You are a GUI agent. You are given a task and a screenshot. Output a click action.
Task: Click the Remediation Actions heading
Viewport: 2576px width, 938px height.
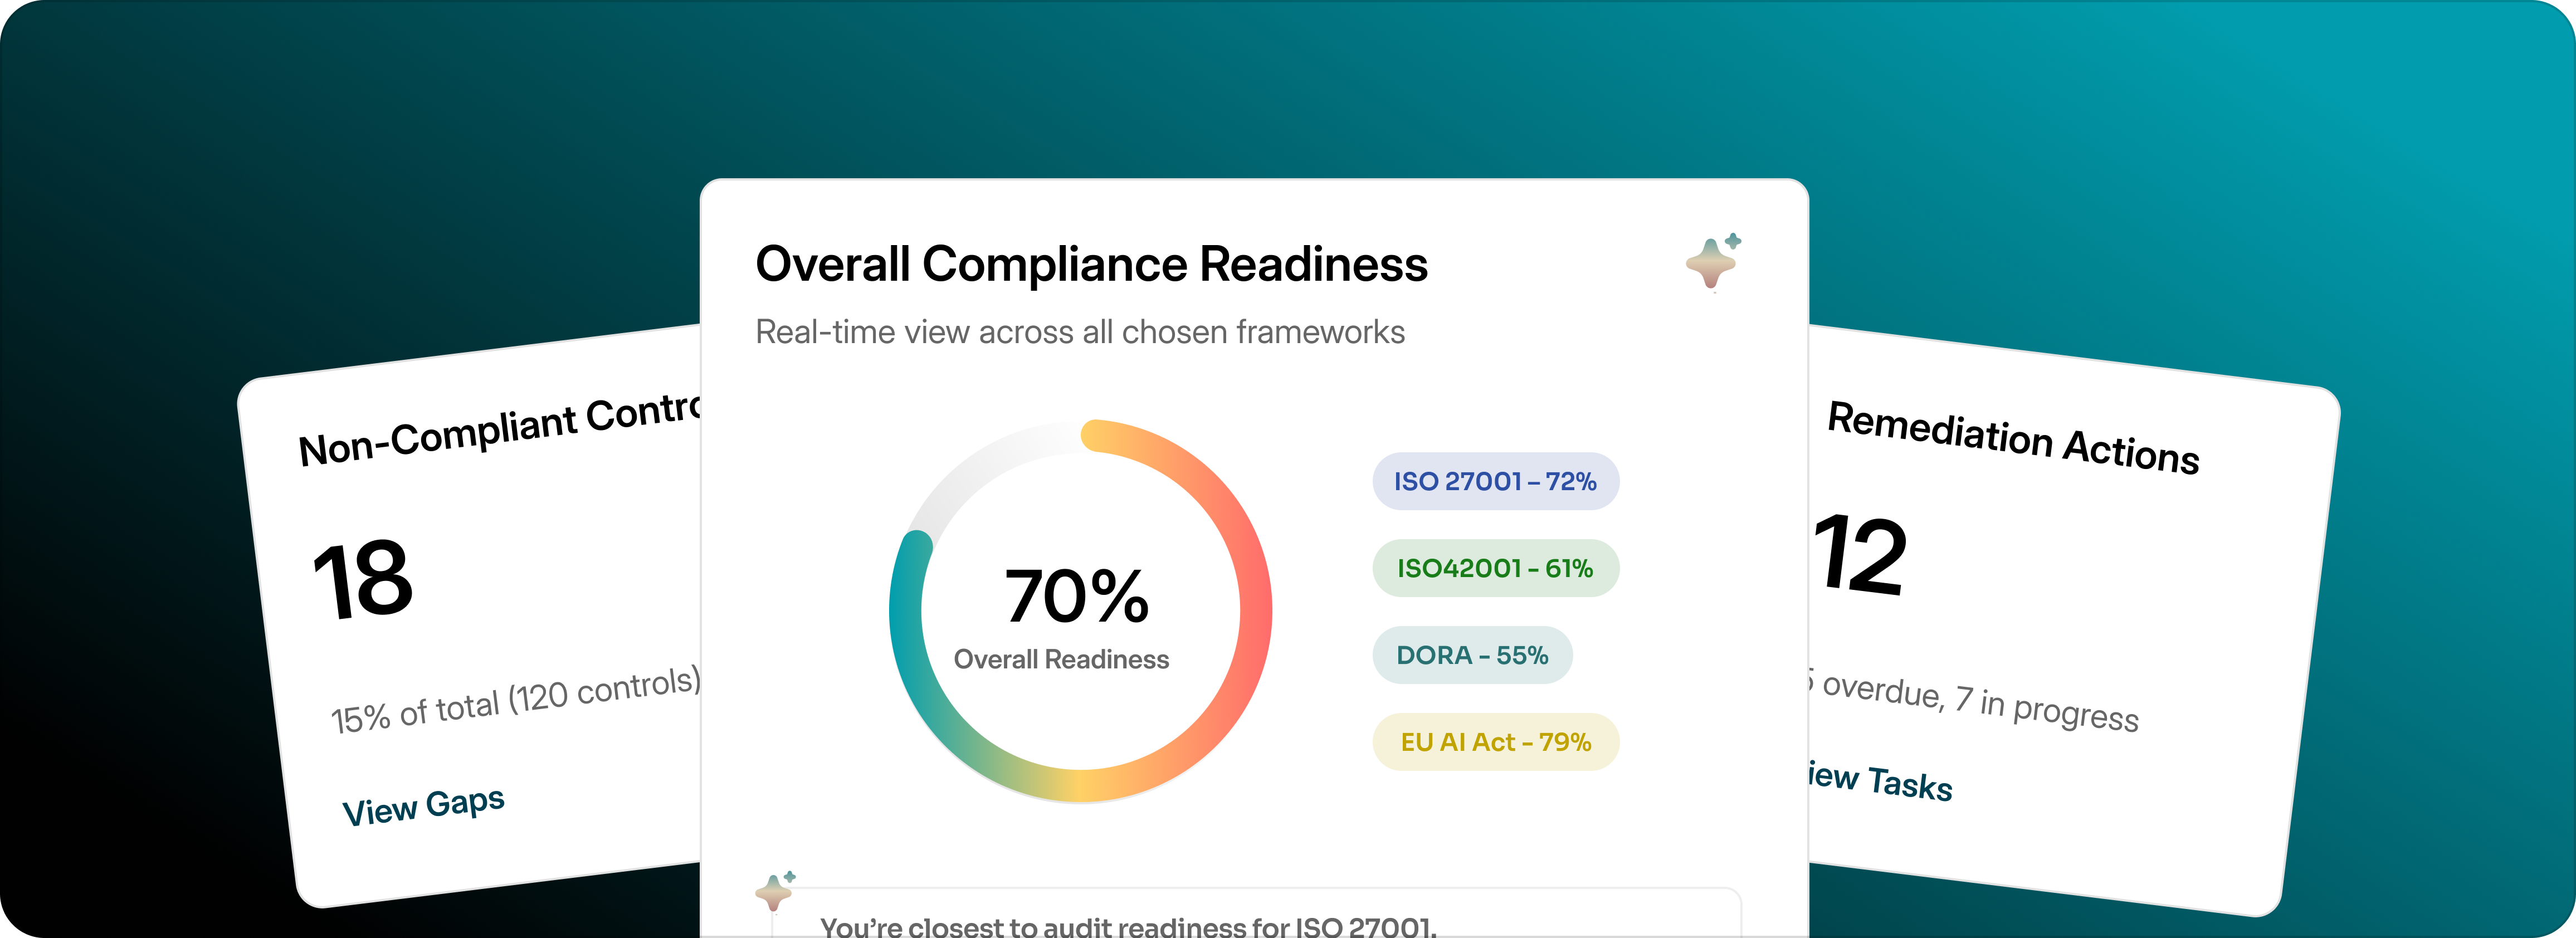[x=2013, y=438]
